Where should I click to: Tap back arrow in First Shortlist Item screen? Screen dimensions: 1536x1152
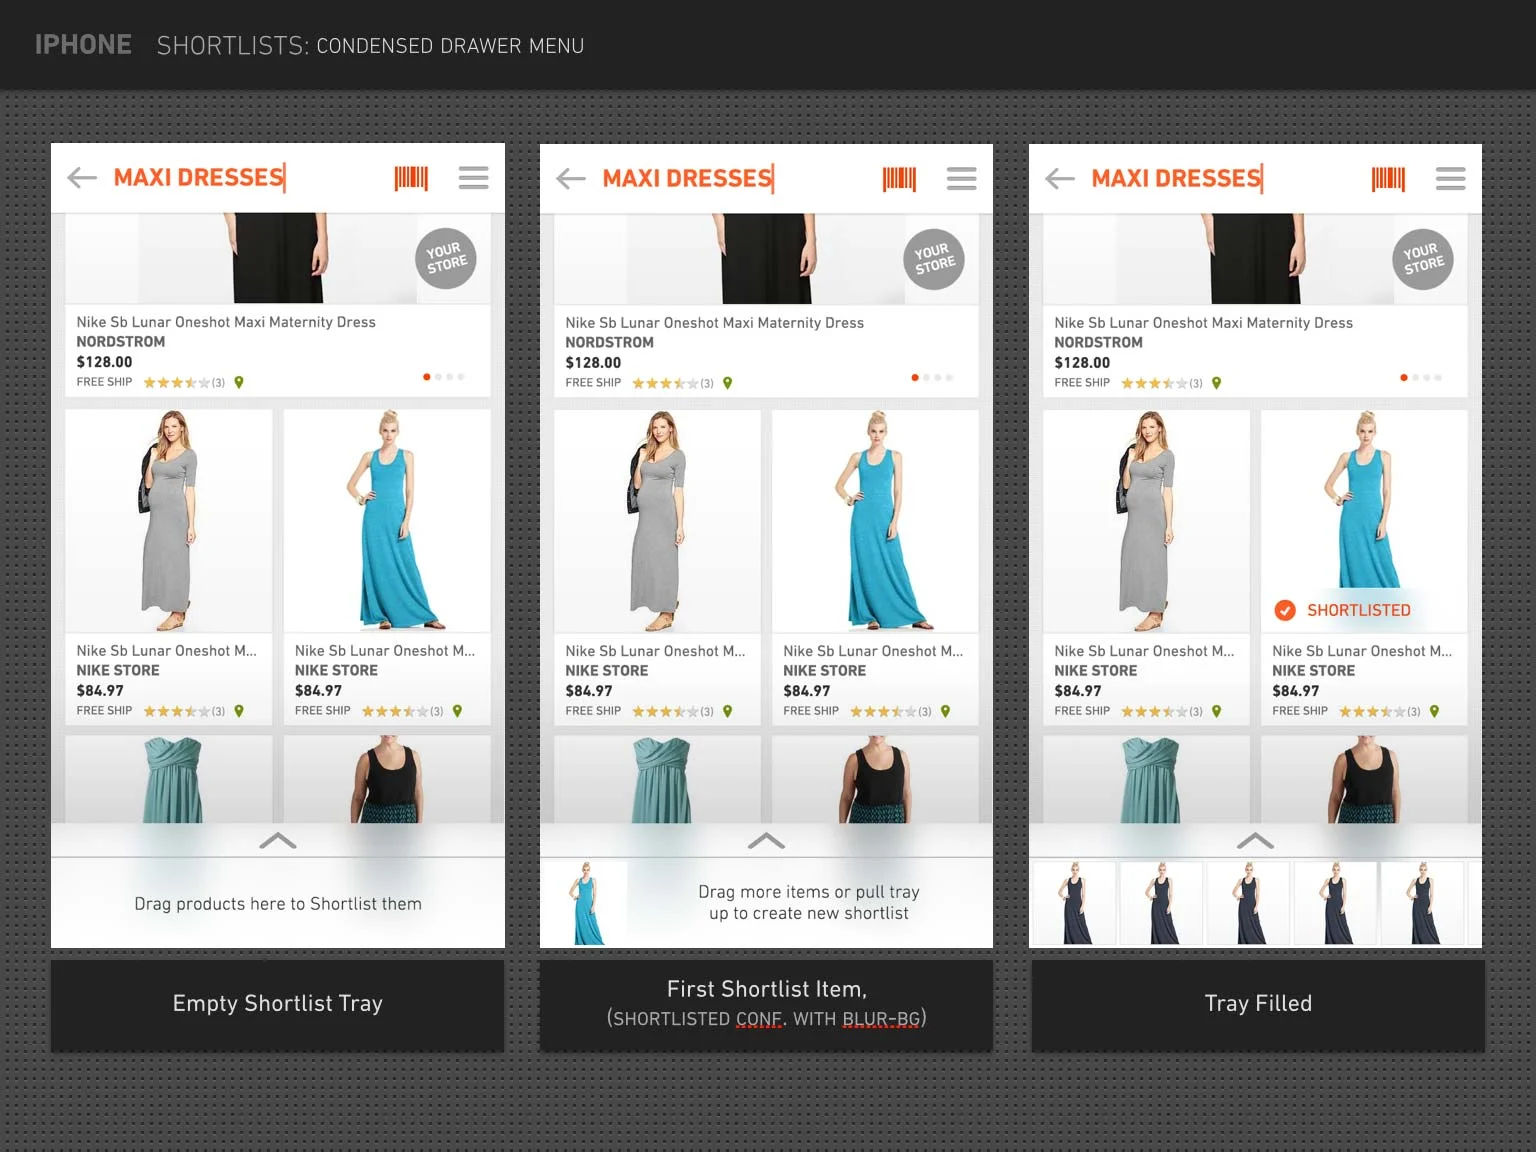(571, 179)
